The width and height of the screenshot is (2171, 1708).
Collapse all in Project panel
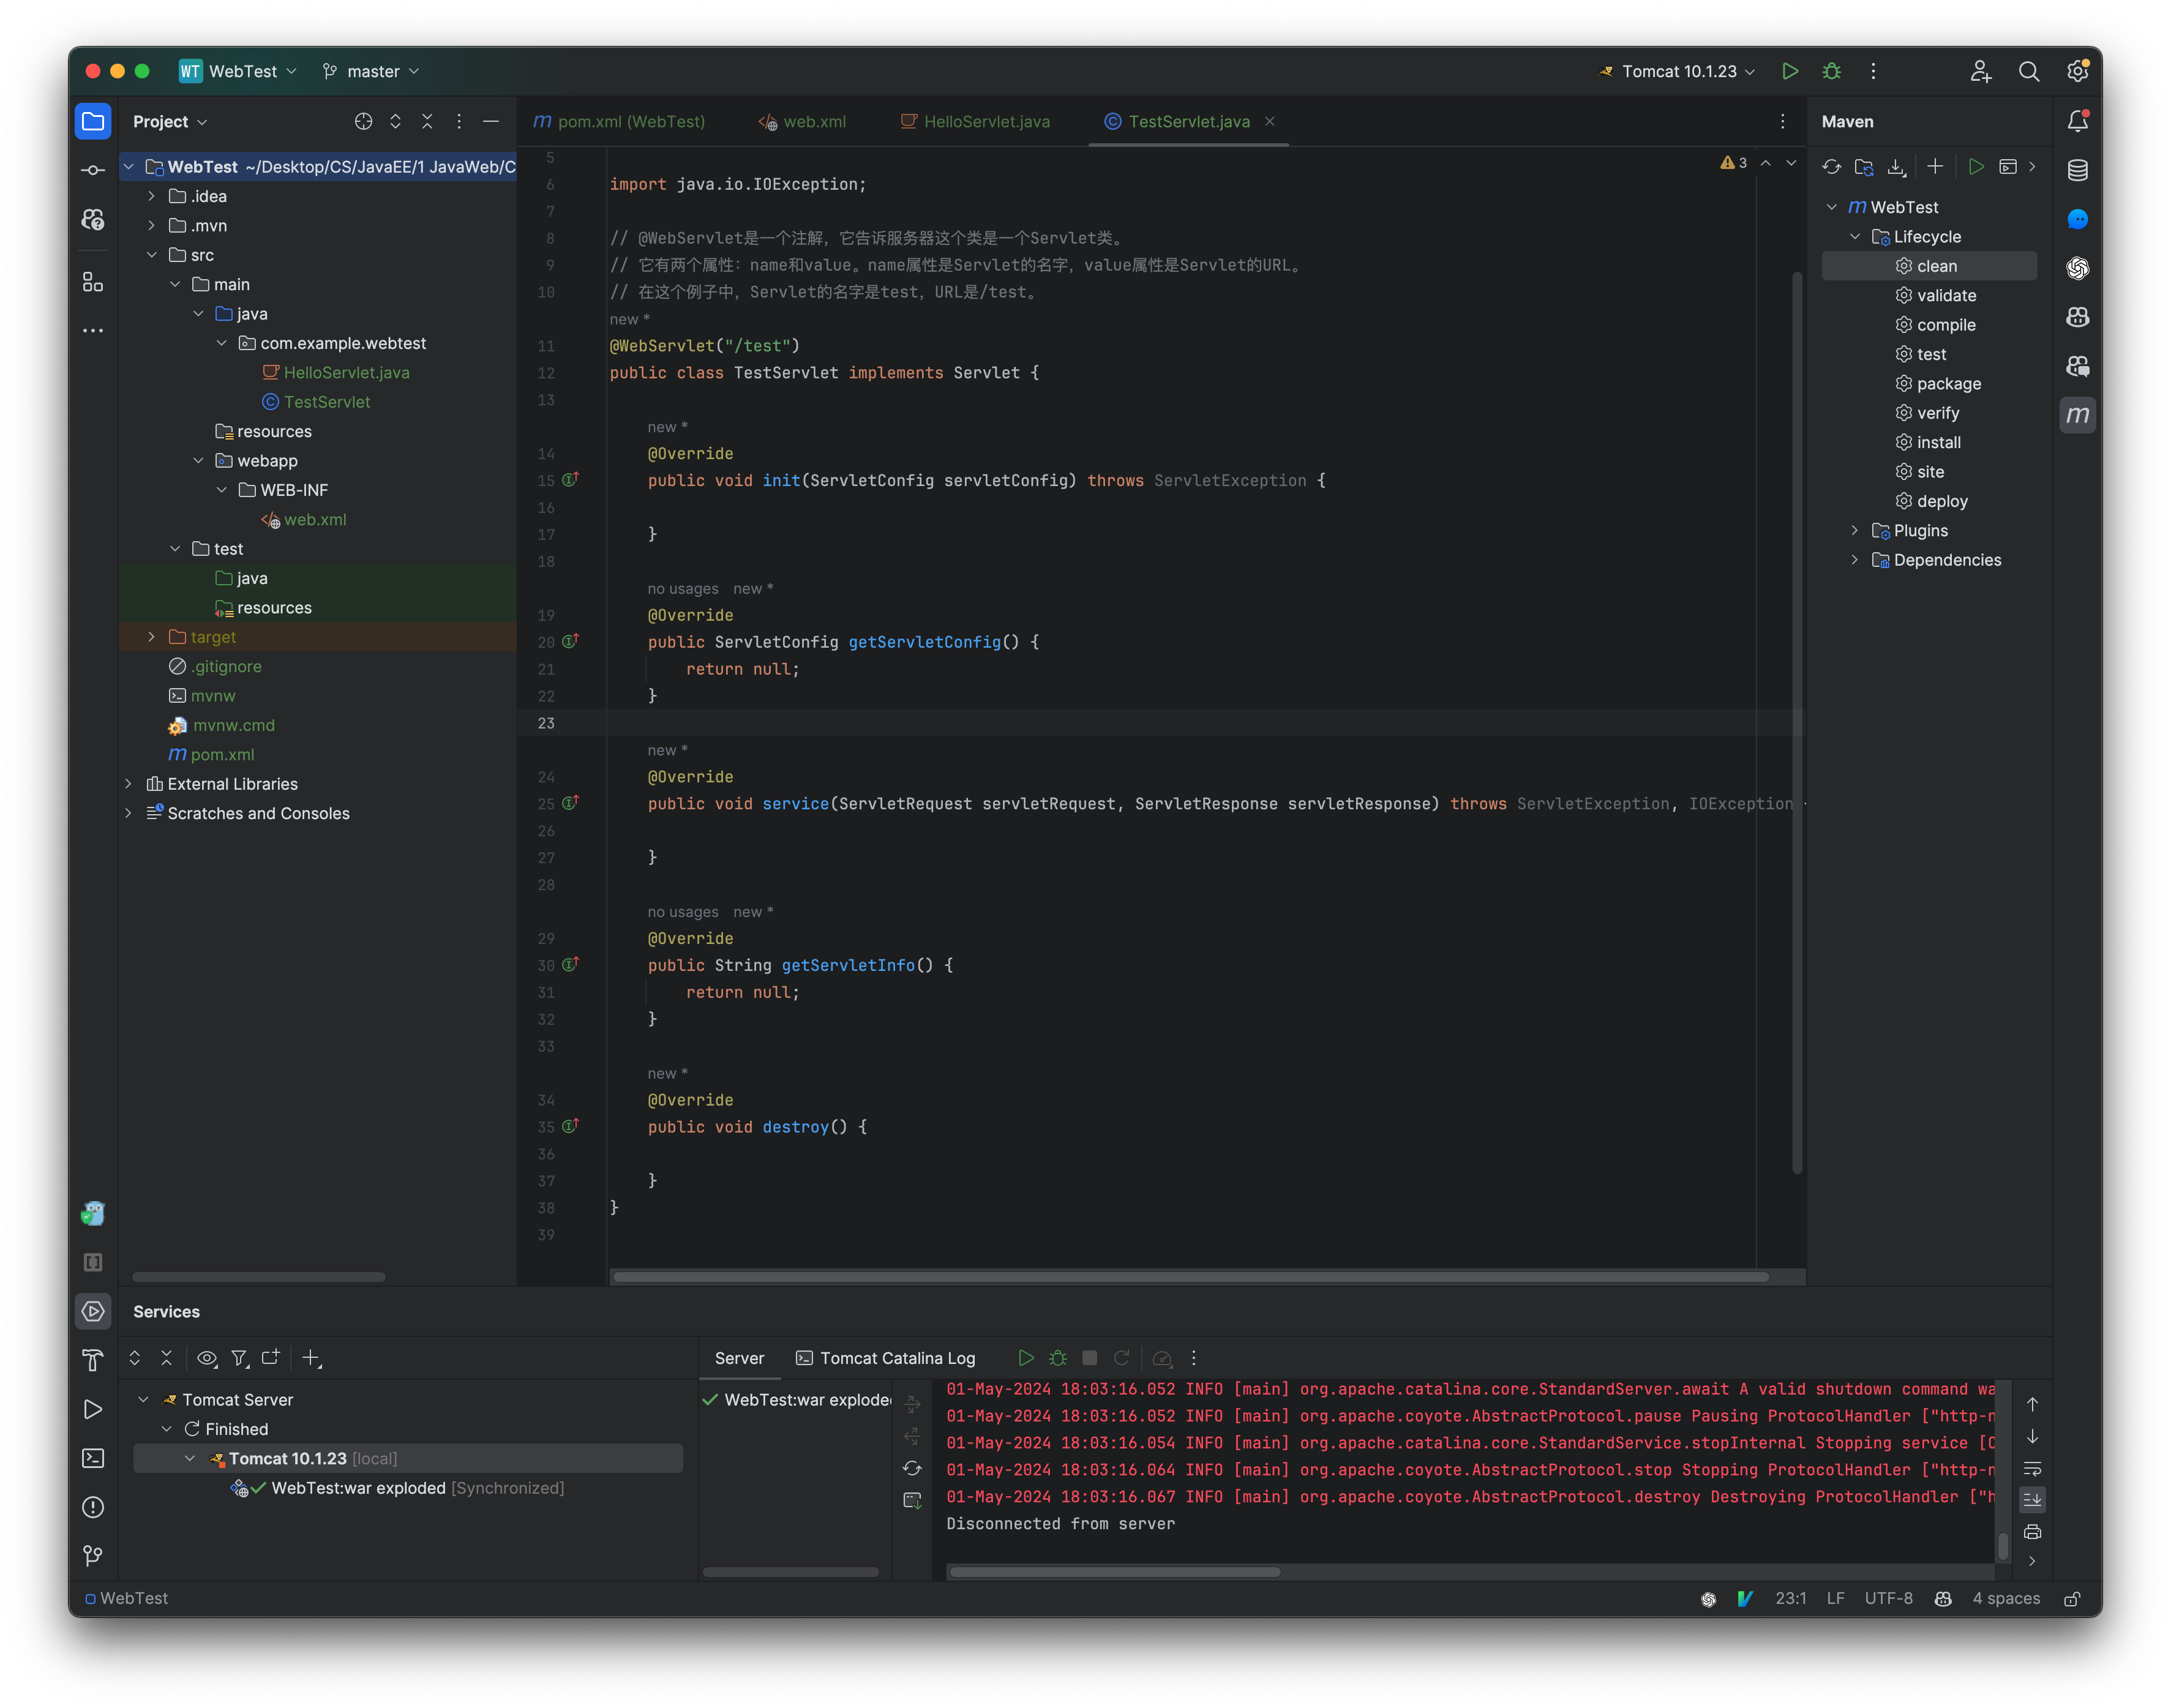pos(427,121)
